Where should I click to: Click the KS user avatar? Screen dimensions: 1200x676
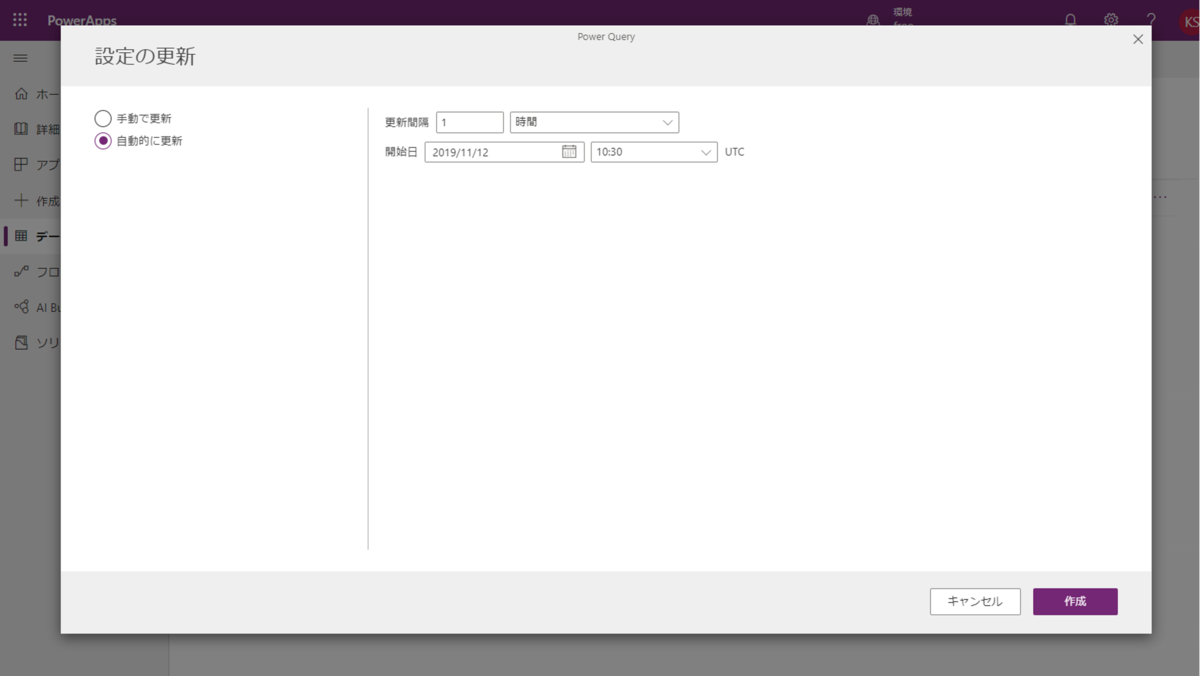click(x=1189, y=22)
